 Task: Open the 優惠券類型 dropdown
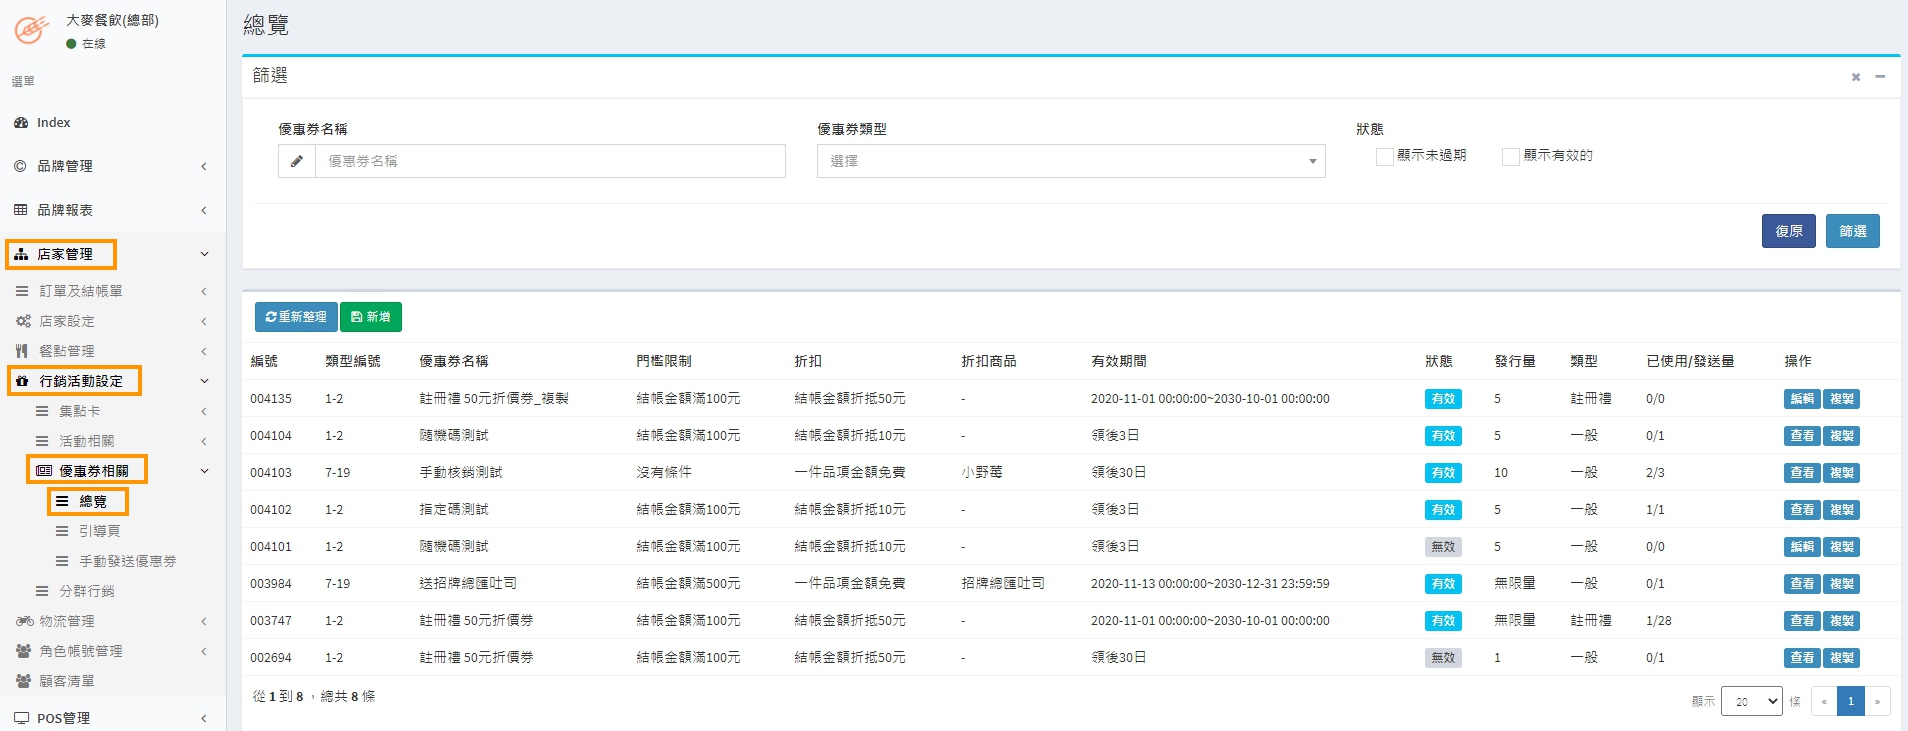[x=1070, y=161]
